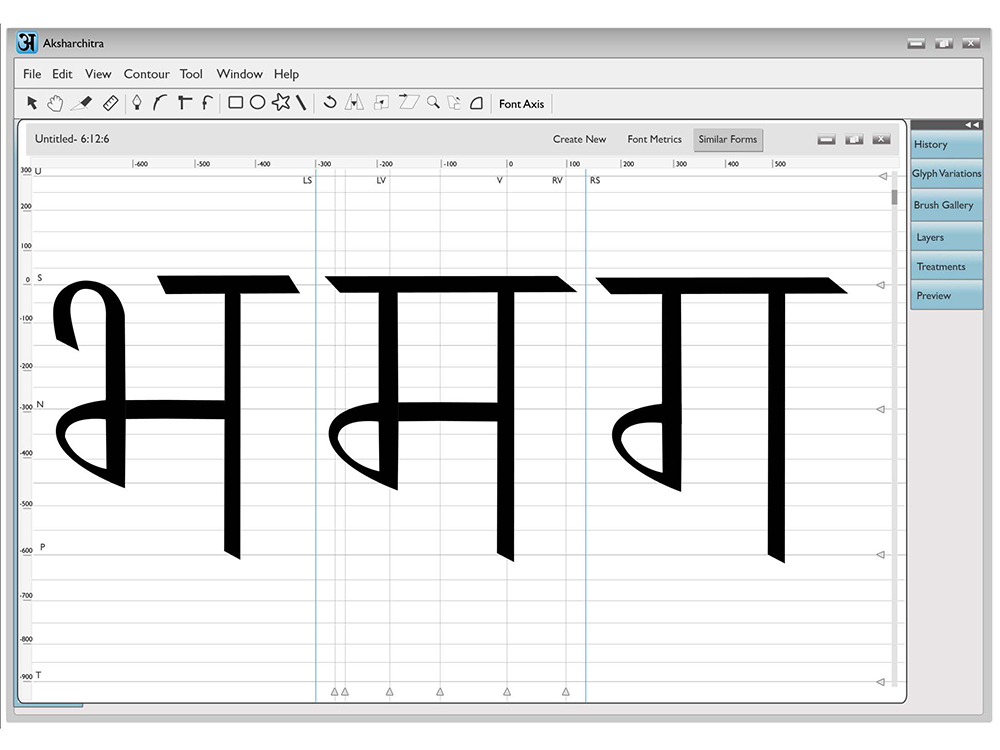Viewport: 1000px width, 750px height.
Task: Select the rectangle shape tool
Action: click(235, 103)
